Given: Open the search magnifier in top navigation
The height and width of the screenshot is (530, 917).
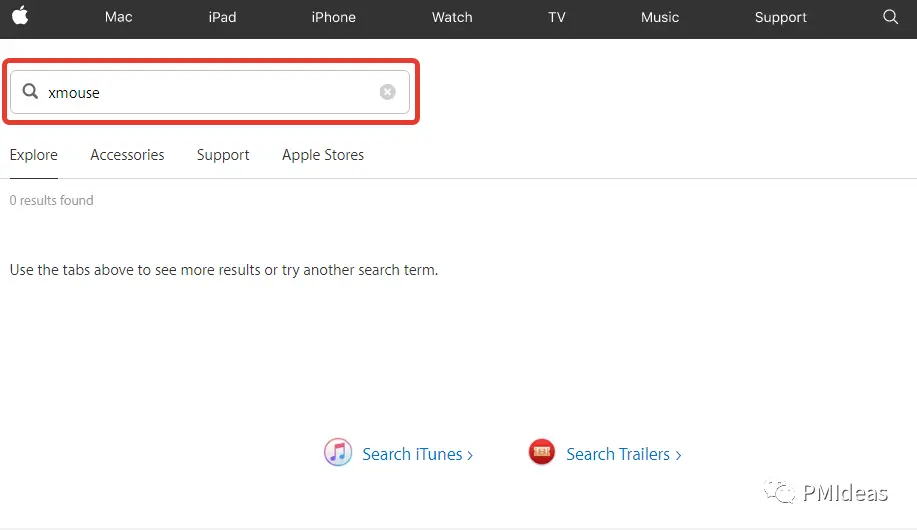Looking at the screenshot, I should pos(890,17).
